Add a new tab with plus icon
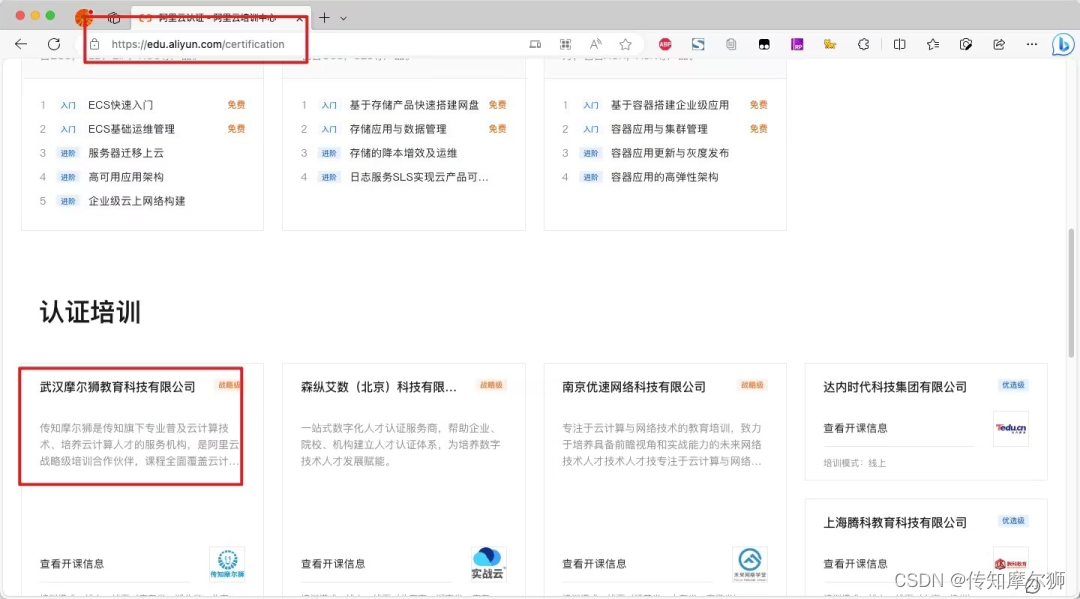1080x599 pixels. 324,18
